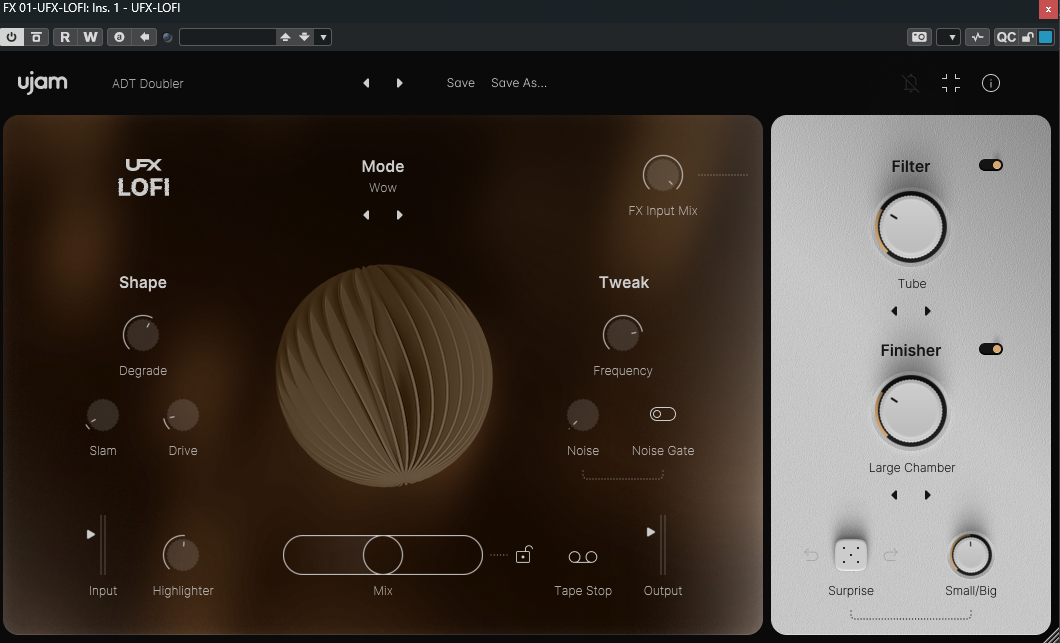Click the Save preset button
This screenshot has height=643, width=1060.
pyautogui.click(x=460, y=83)
